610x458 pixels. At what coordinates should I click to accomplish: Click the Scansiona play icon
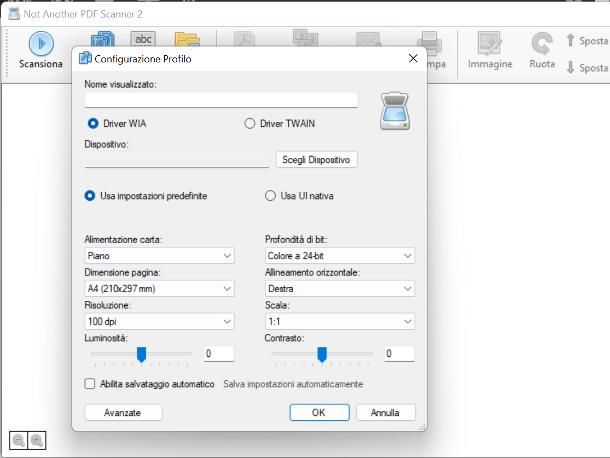click(x=41, y=44)
